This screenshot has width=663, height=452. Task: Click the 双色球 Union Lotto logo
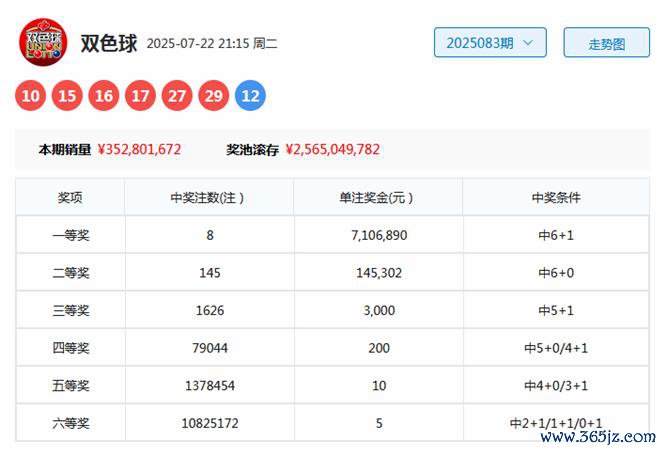[43, 42]
